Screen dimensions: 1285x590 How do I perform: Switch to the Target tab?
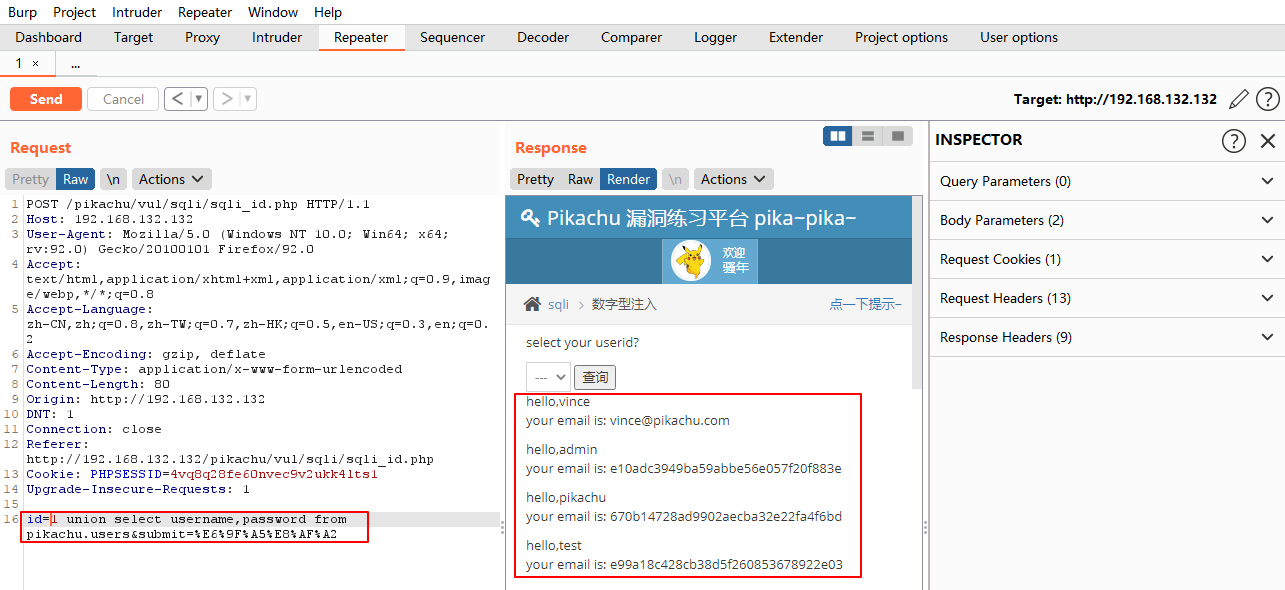click(133, 37)
